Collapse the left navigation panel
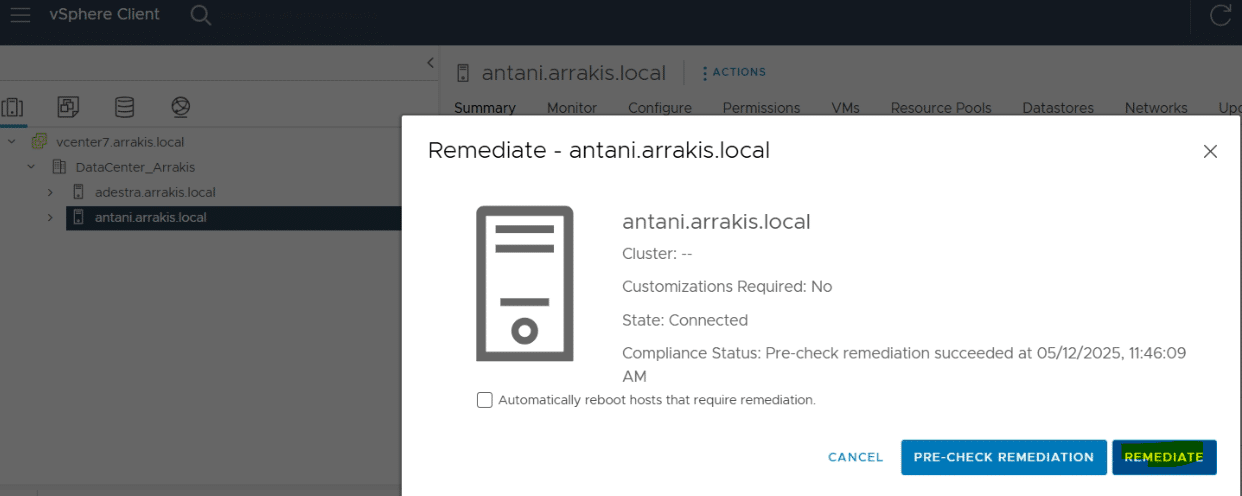This screenshot has width=1242, height=496. (430, 62)
